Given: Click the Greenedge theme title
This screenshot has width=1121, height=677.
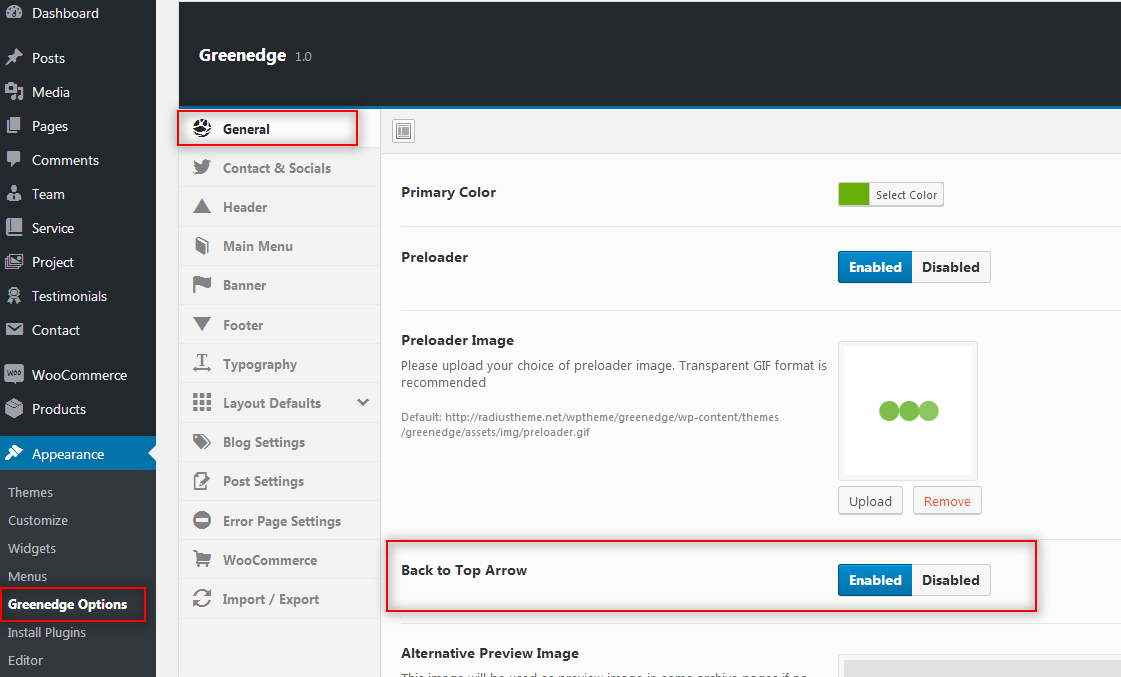Looking at the screenshot, I should [242, 55].
